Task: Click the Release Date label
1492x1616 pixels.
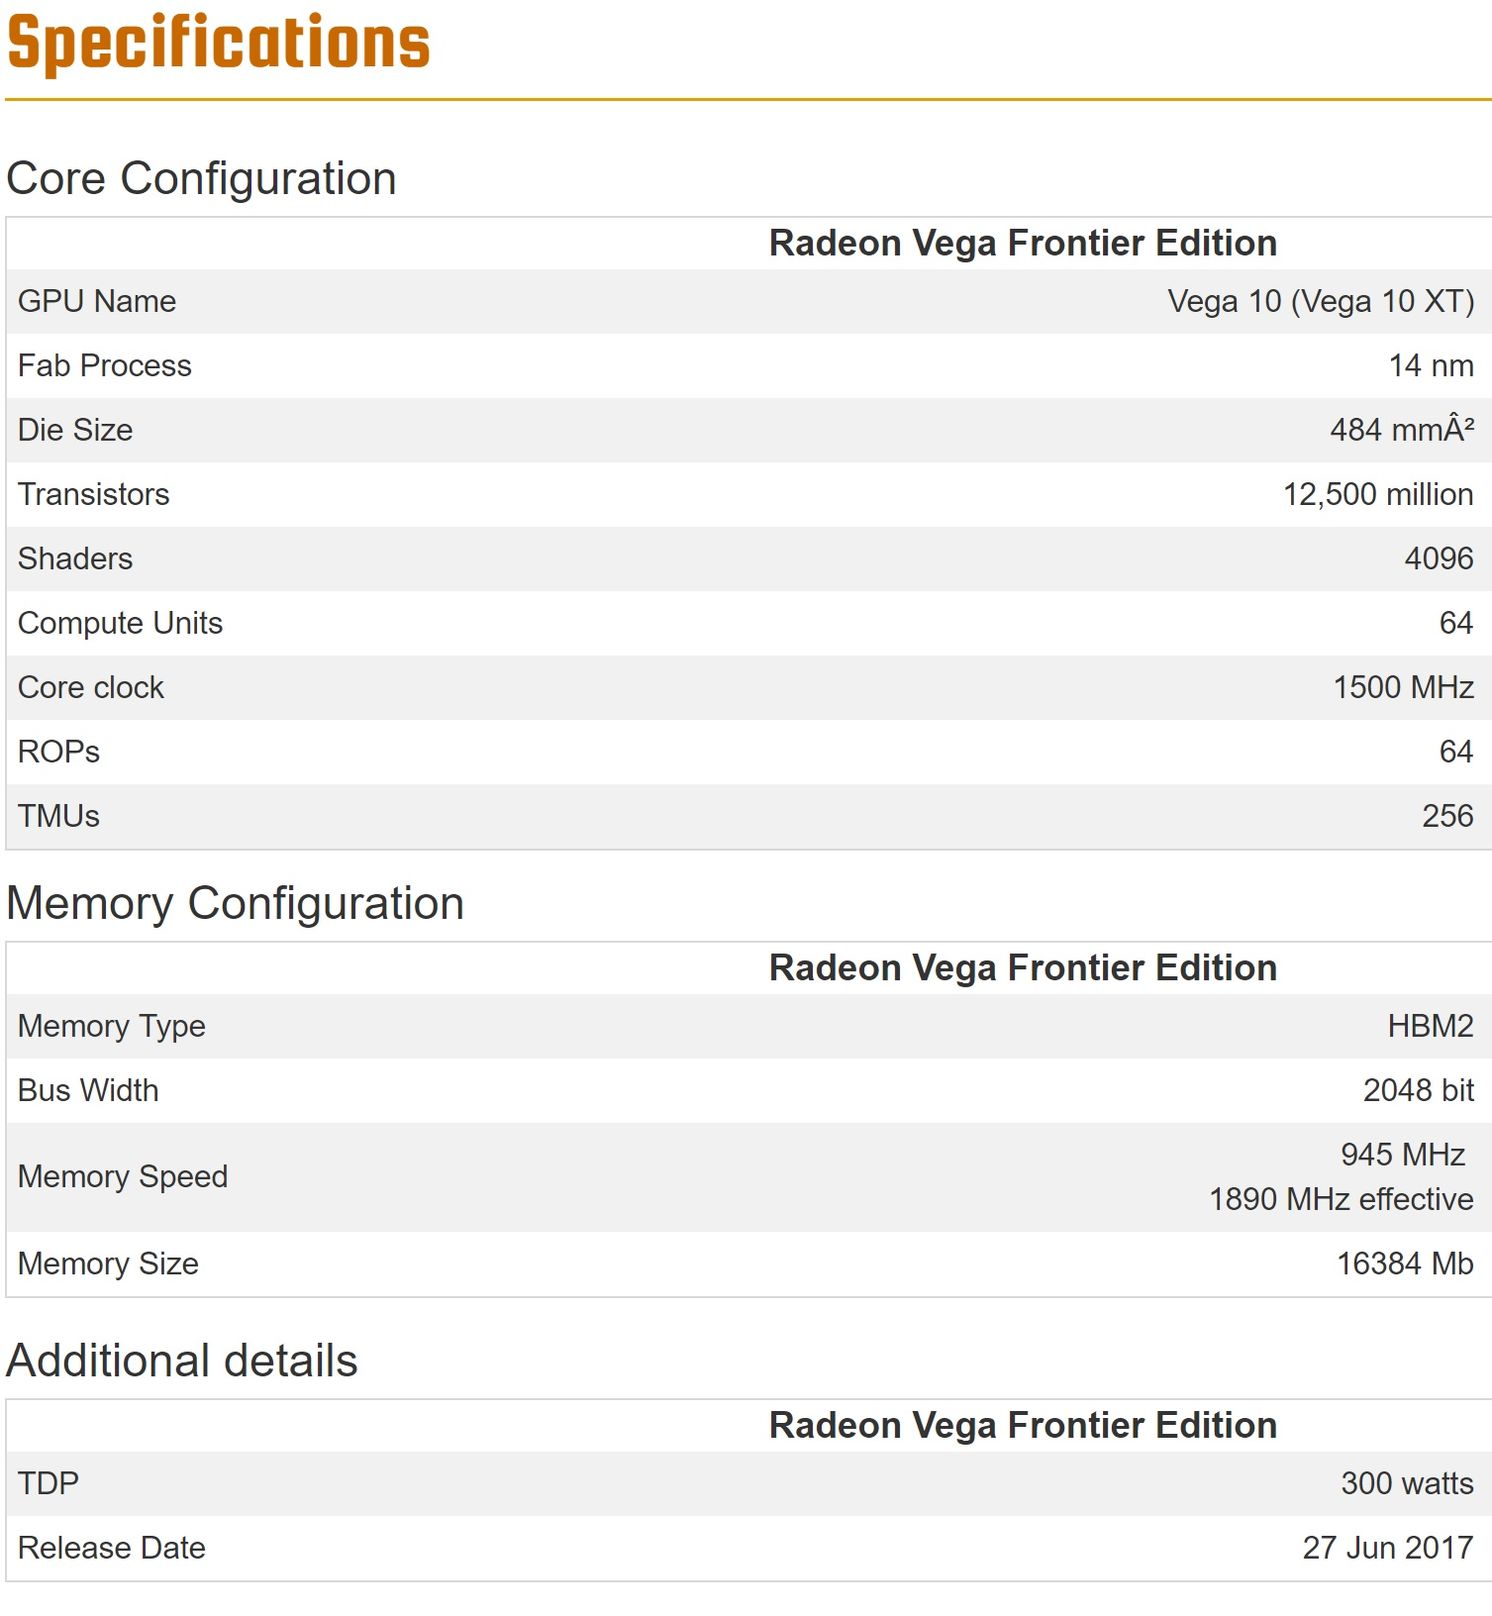Action: [112, 1548]
